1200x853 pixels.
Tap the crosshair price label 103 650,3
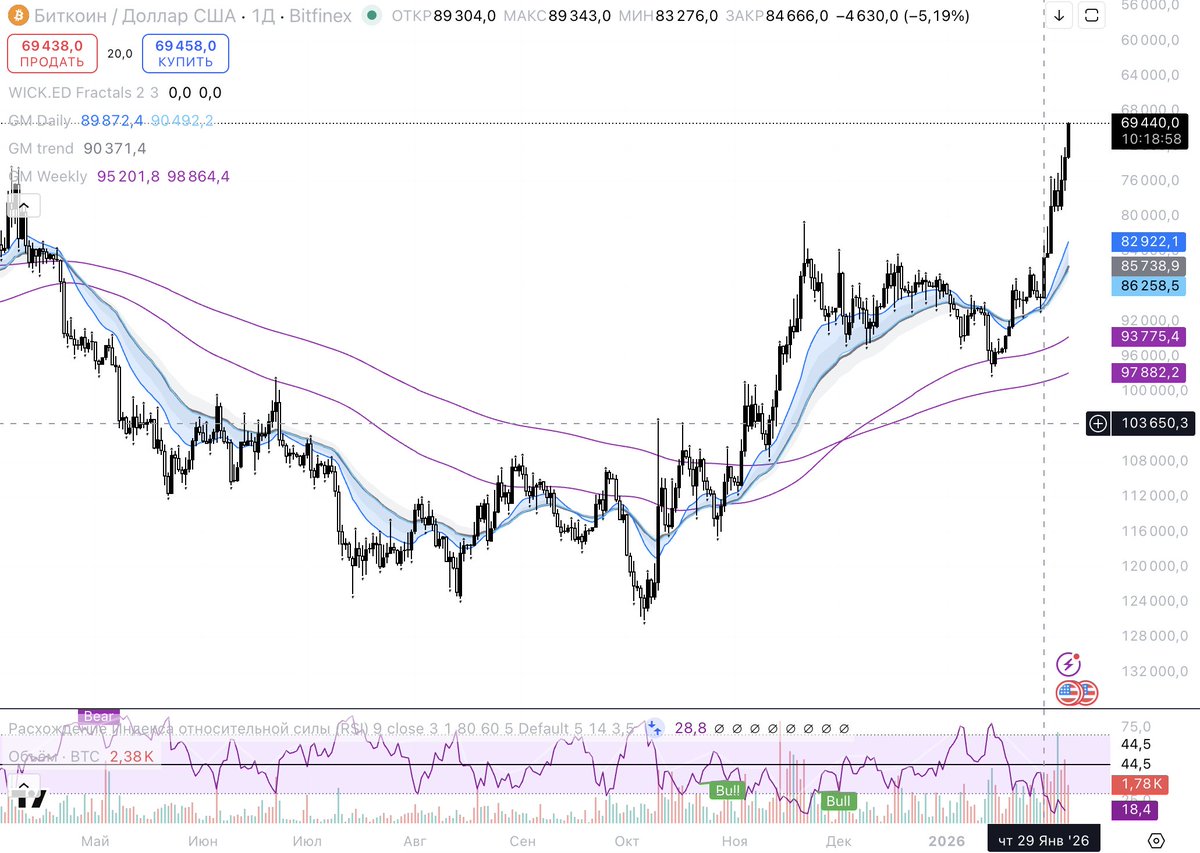tap(1155, 424)
